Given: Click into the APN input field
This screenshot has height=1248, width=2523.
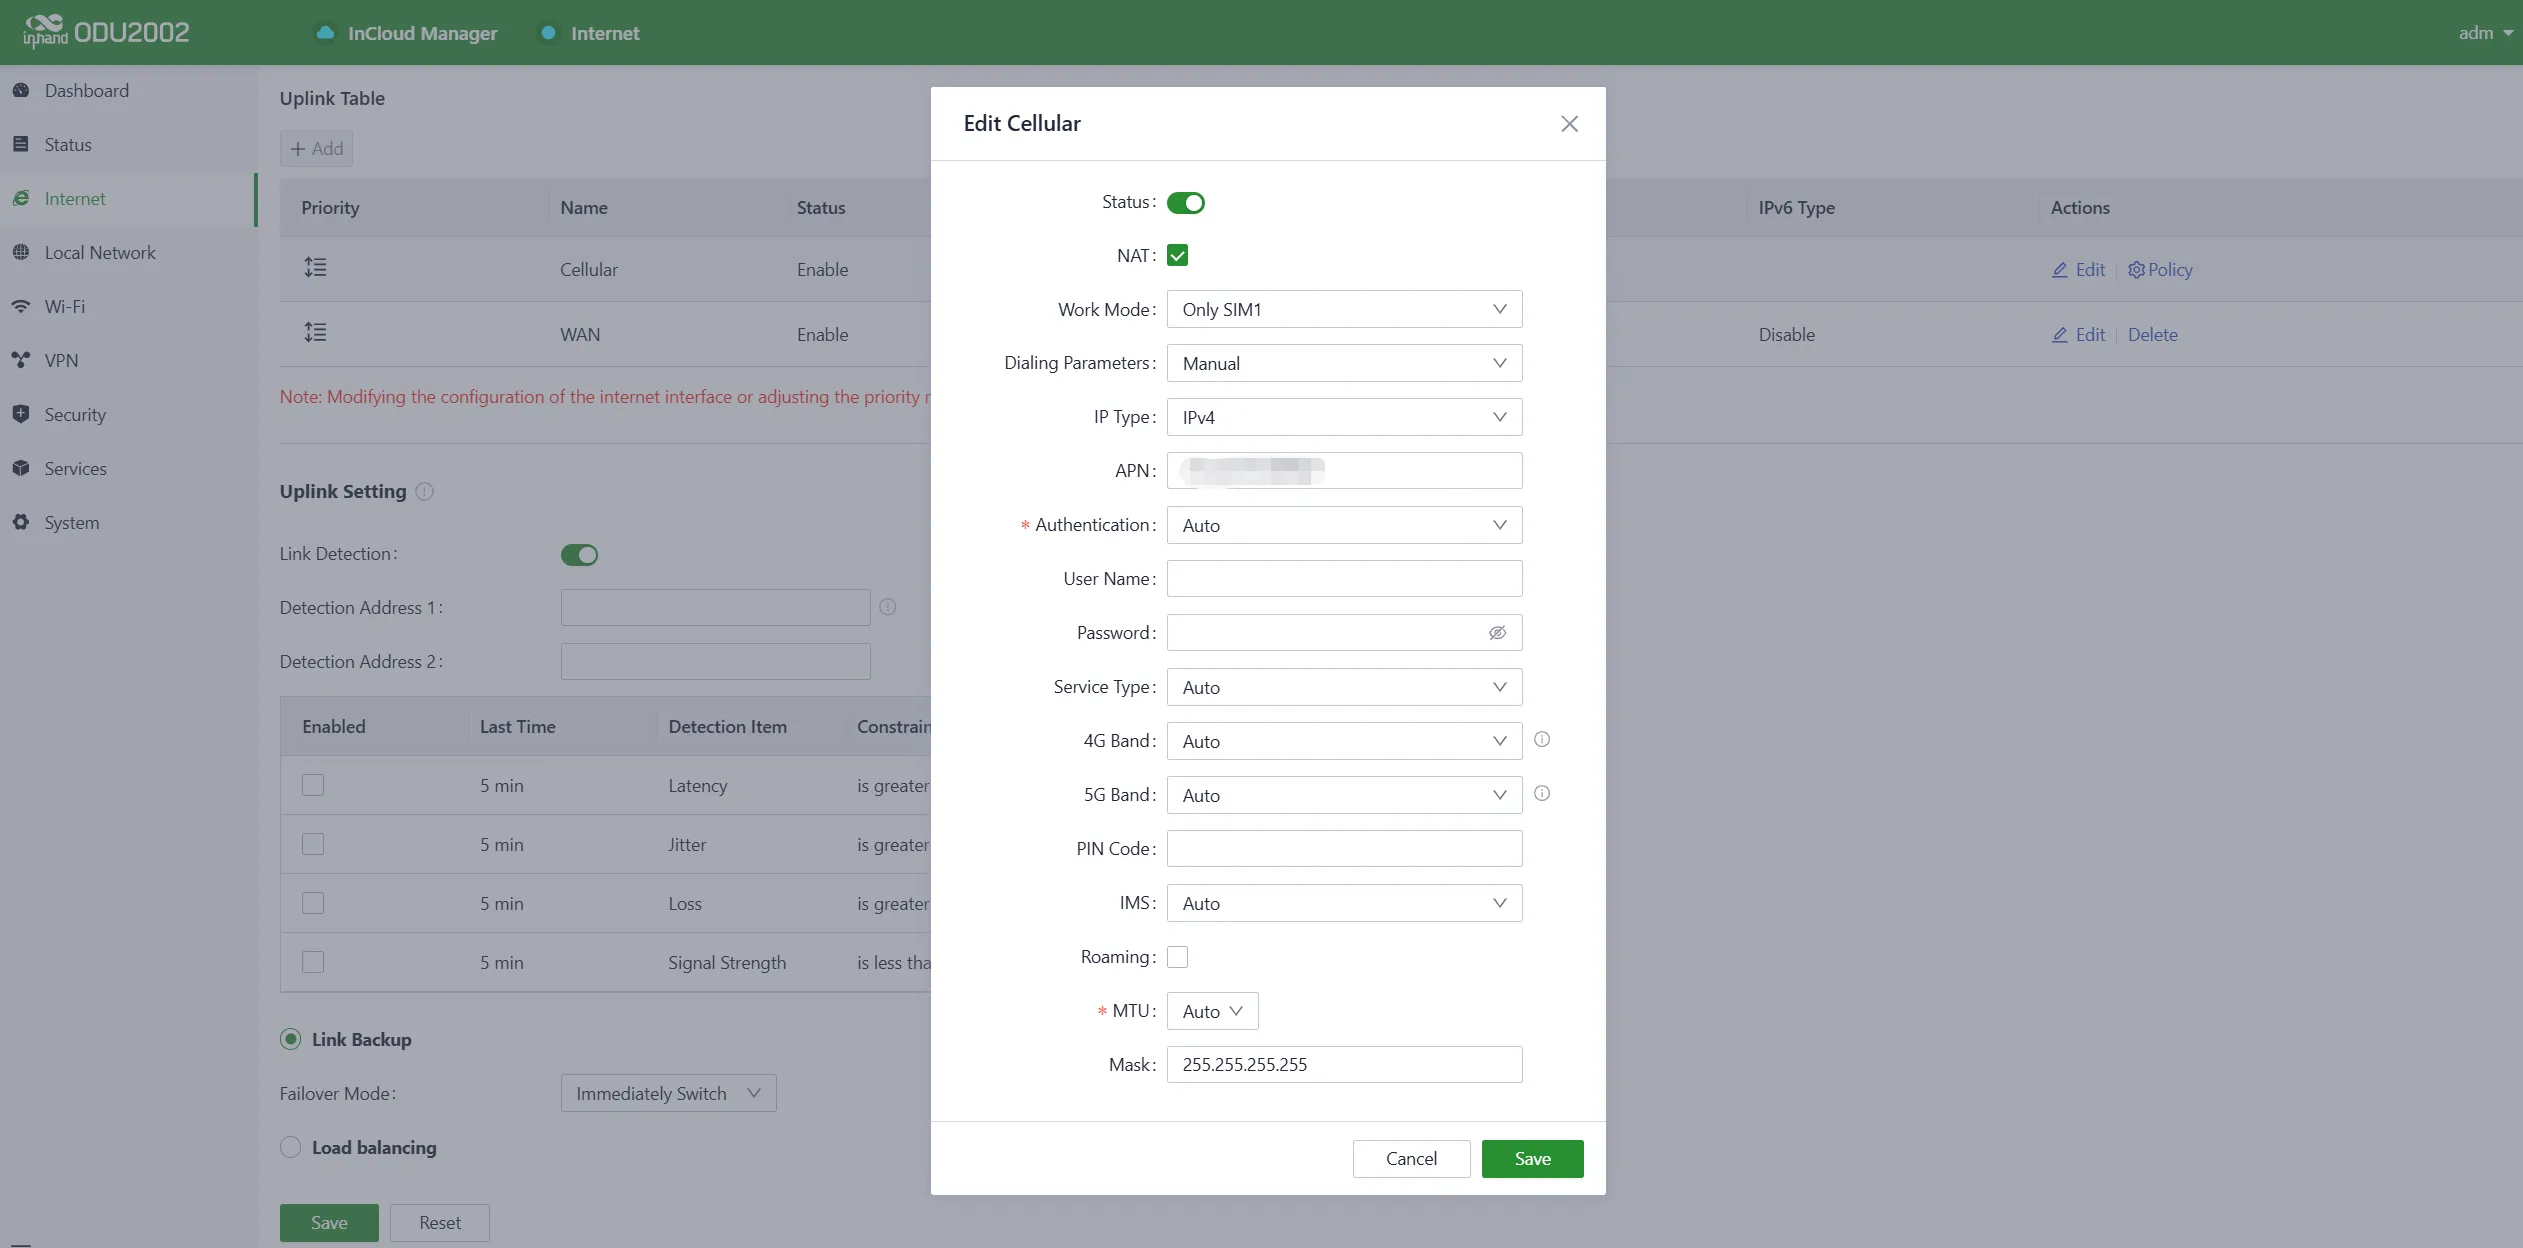Looking at the screenshot, I should tap(1344, 471).
